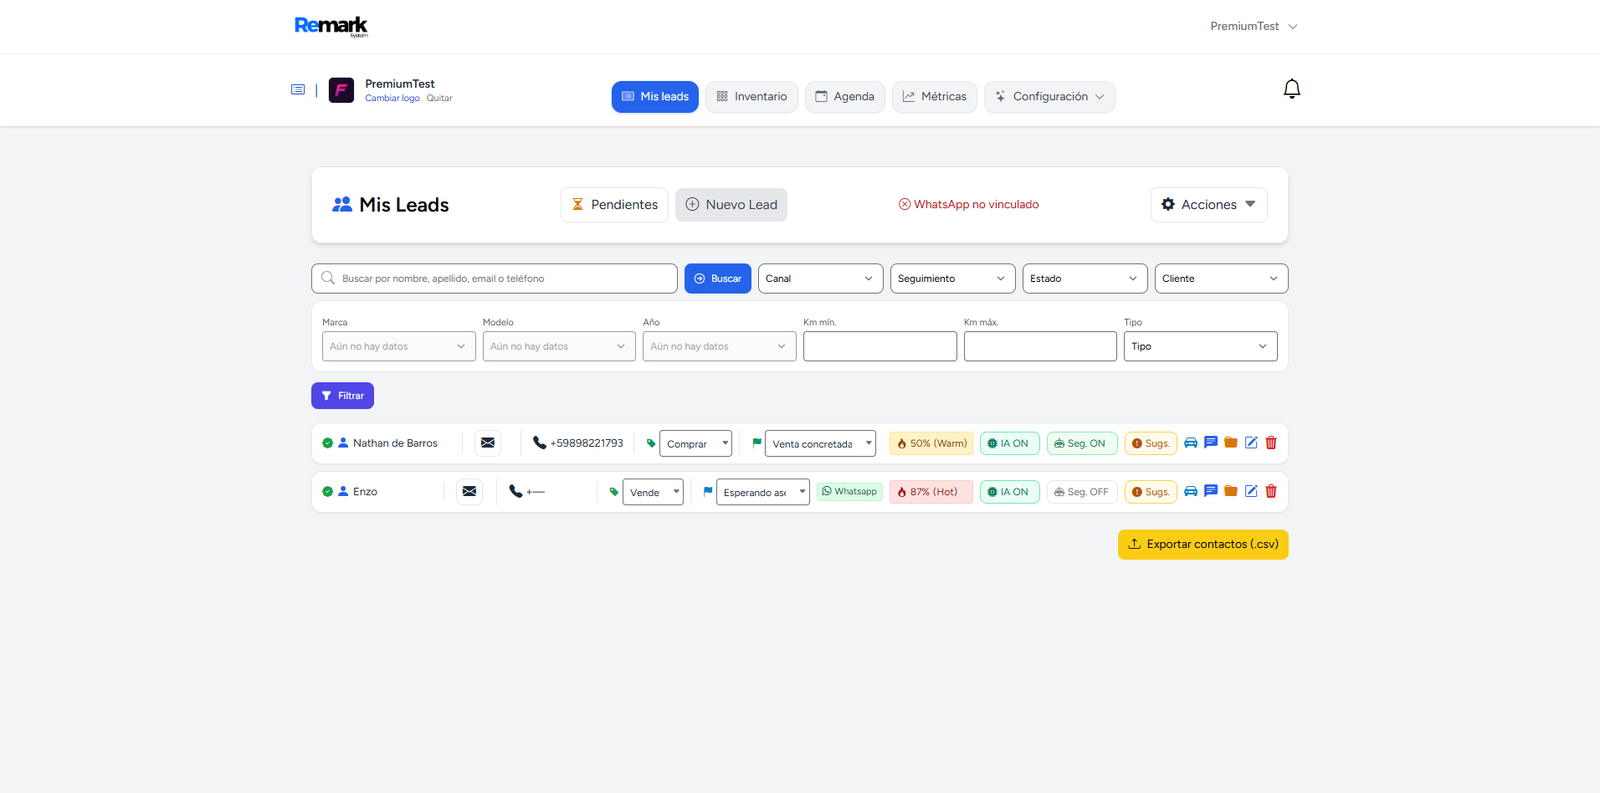Click the blue flag icon in Enzo's row
Image resolution: width=1600 pixels, height=793 pixels.
(x=708, y=491)
